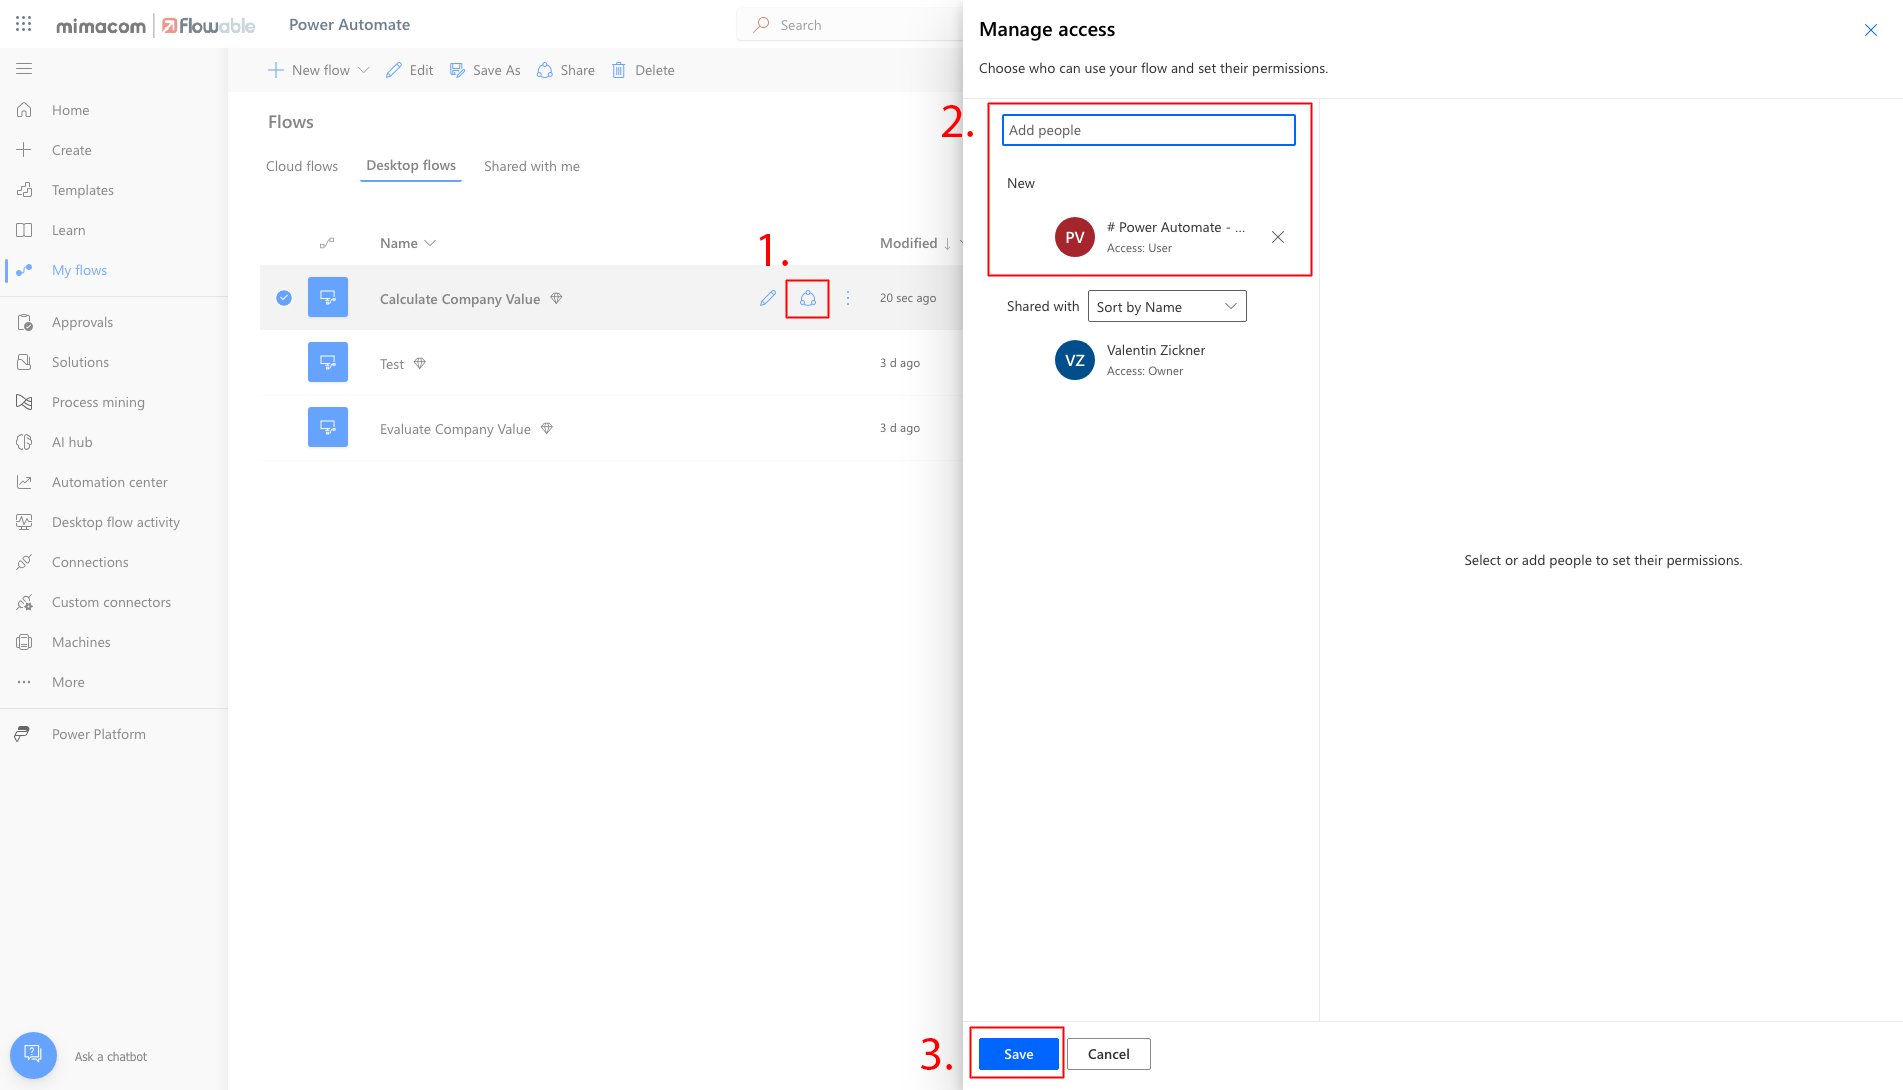The height and width of the screenshot is (1090, 1903).
Task: Click the Add people input field
Action: [x=1147, y=129]
